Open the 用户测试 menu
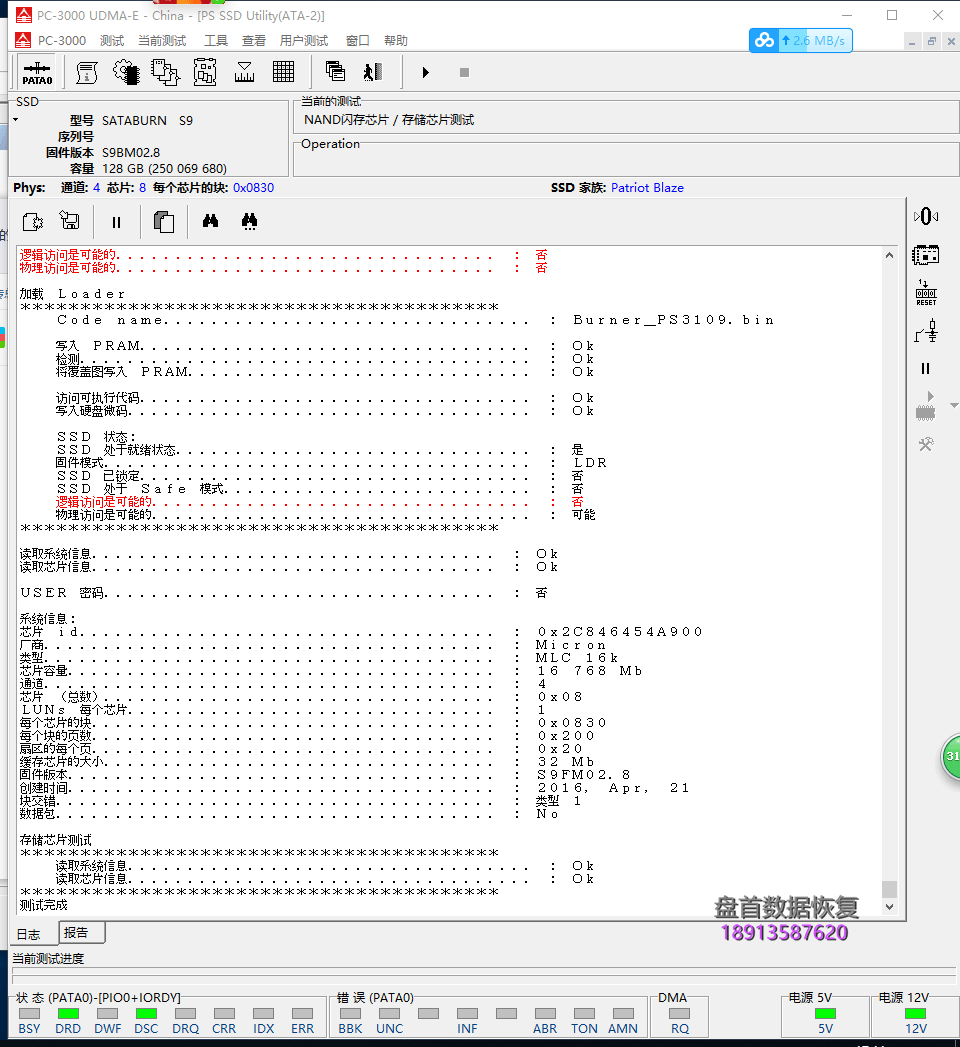The image size is (960, 1047). [x=304, y=41]
